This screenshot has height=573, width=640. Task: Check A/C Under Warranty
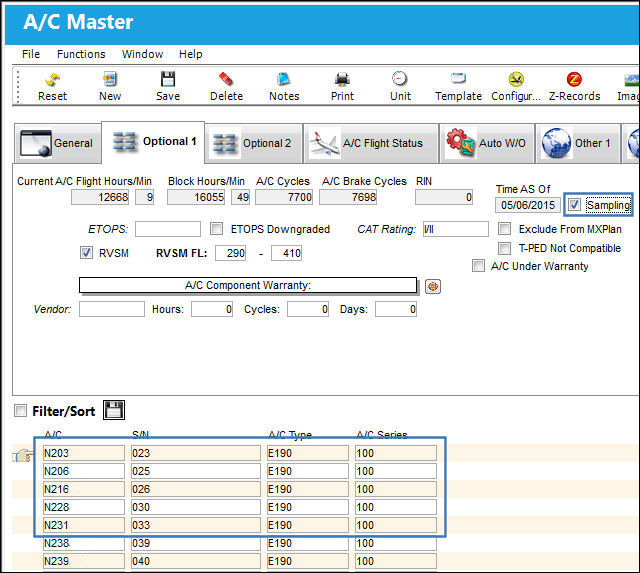(478, 266)
